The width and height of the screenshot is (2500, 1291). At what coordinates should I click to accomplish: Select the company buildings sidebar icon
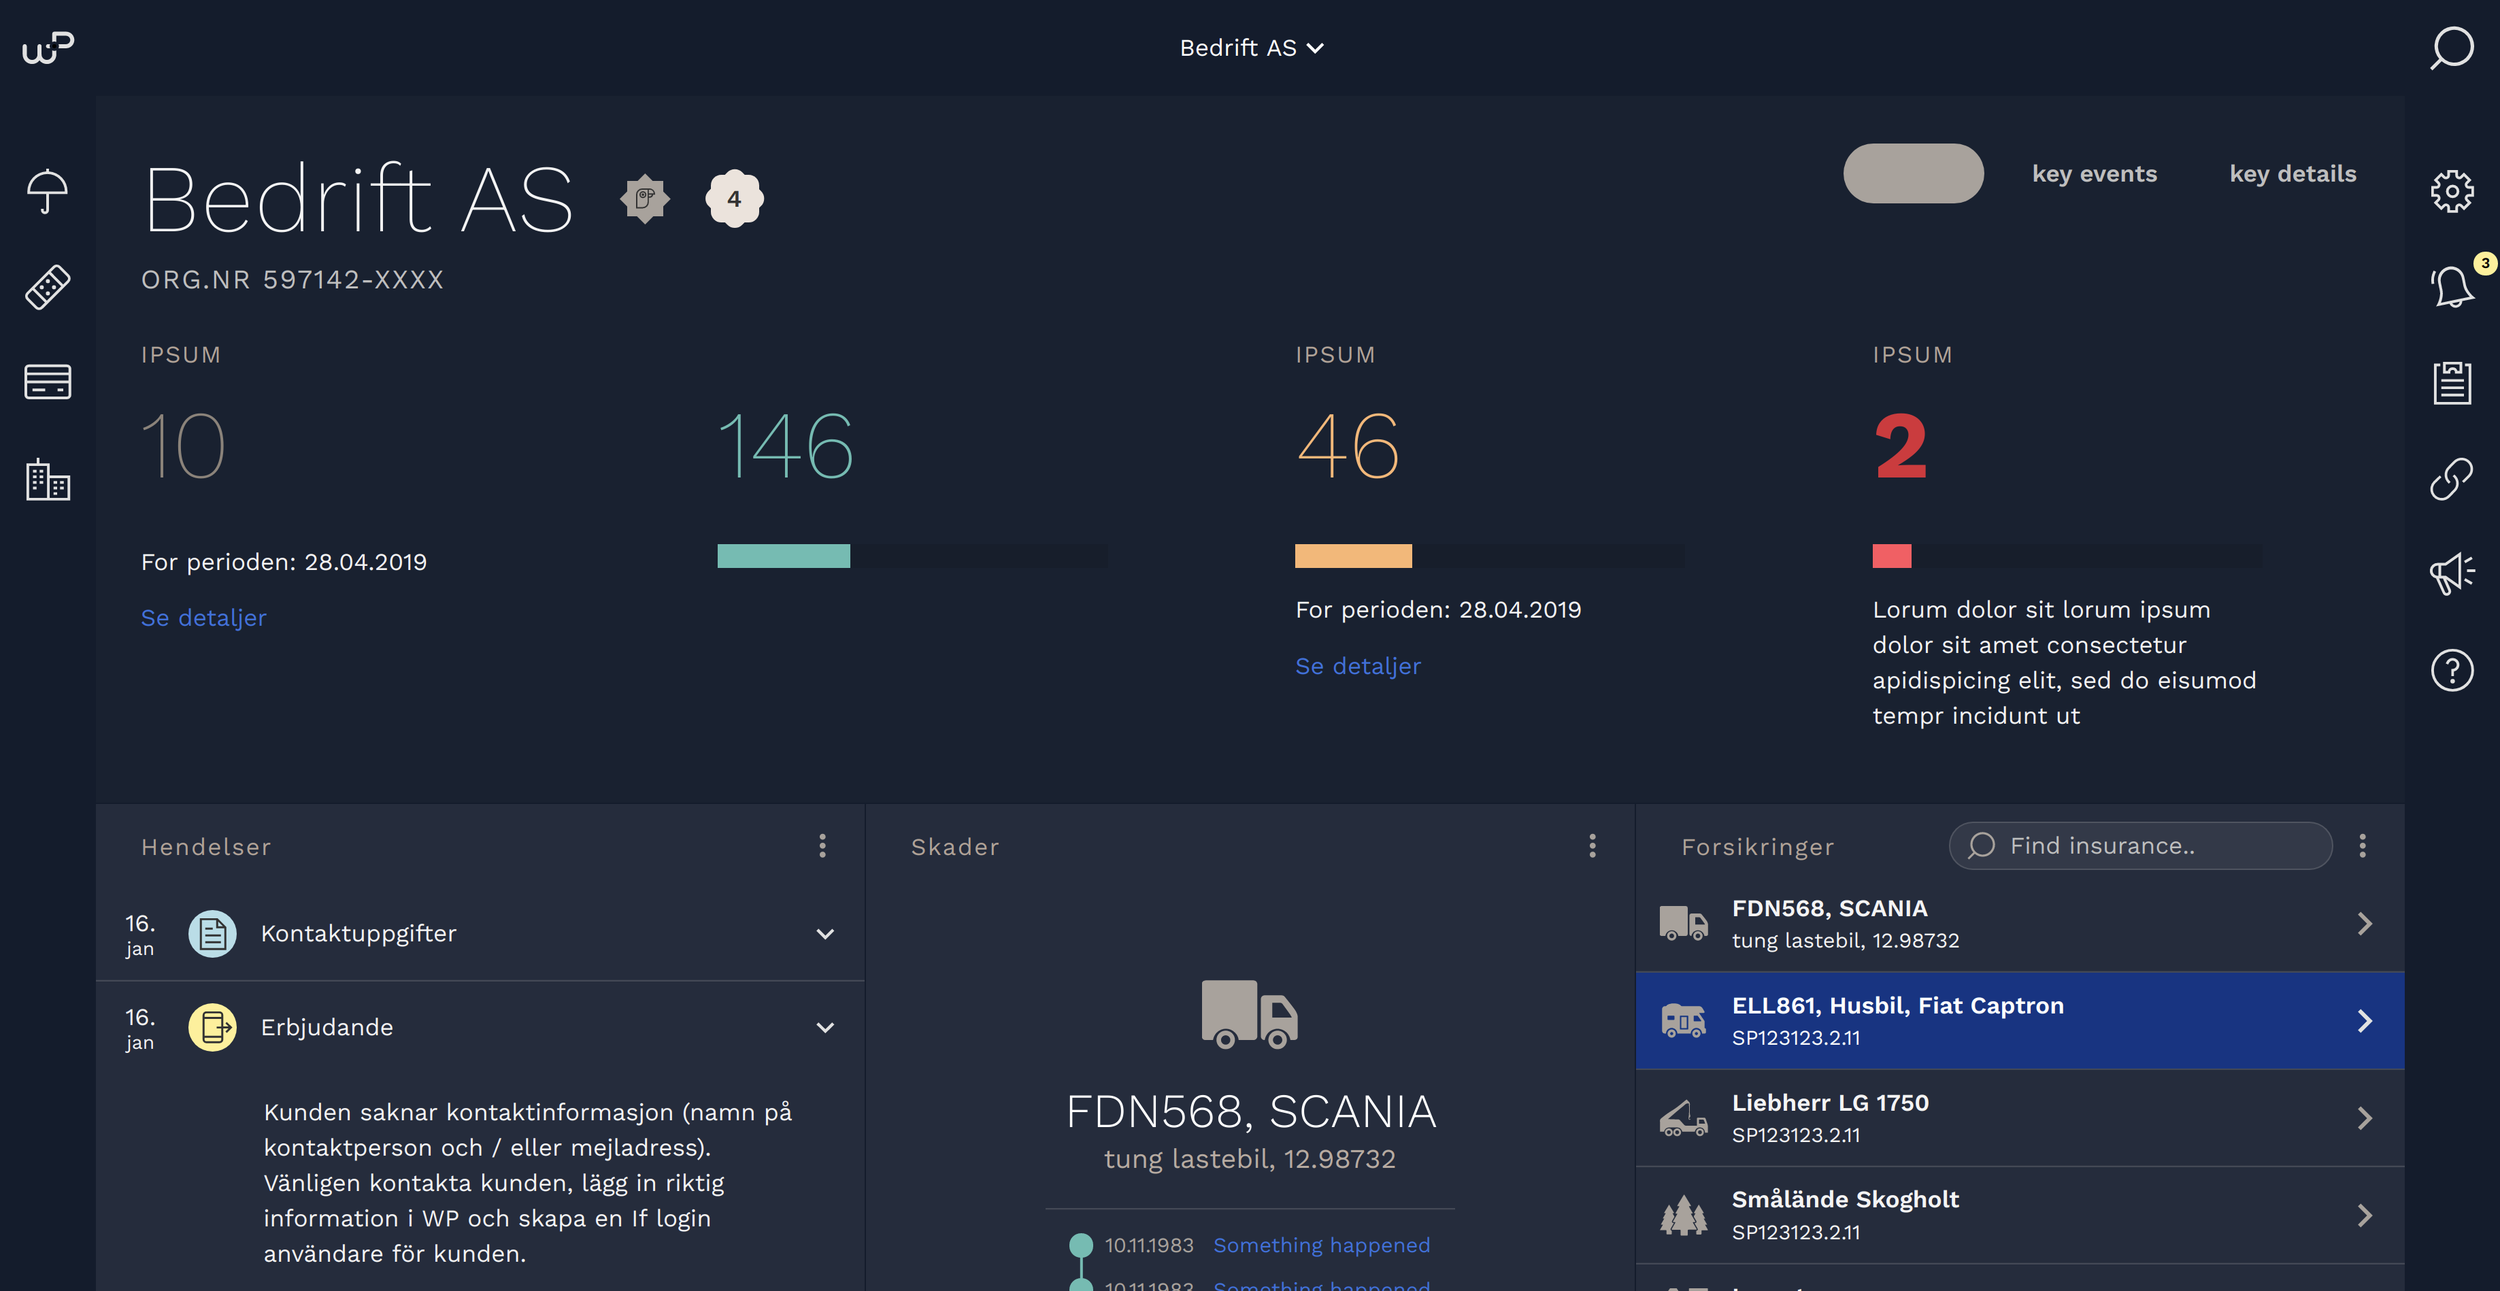tap(47, 480)
